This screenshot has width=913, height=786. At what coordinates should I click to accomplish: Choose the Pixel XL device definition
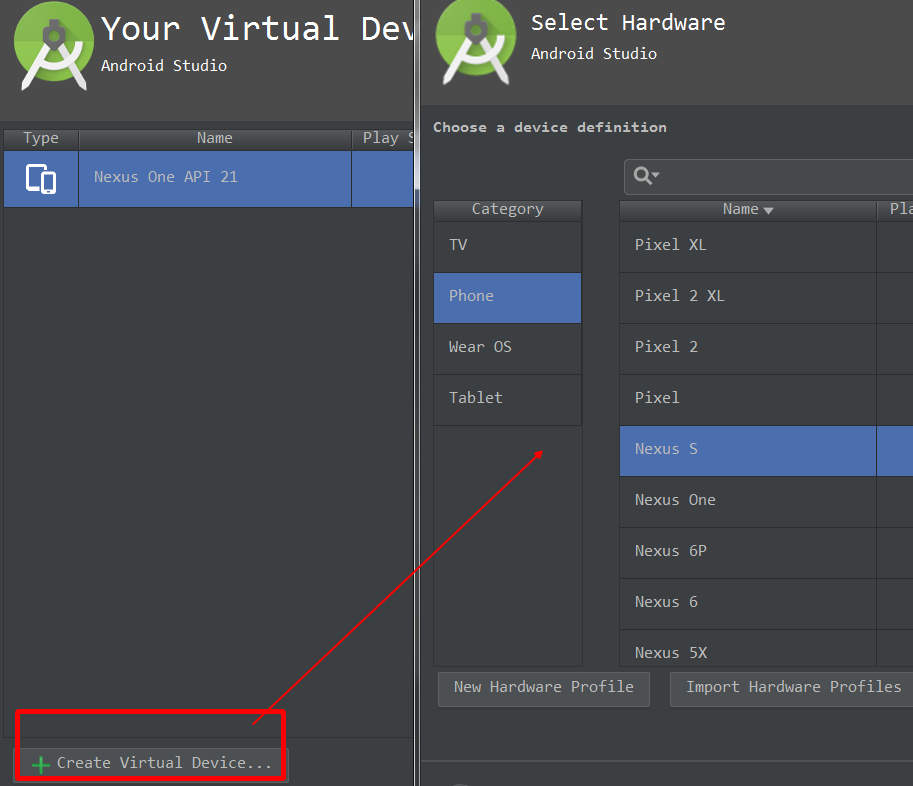coord(766,247)
